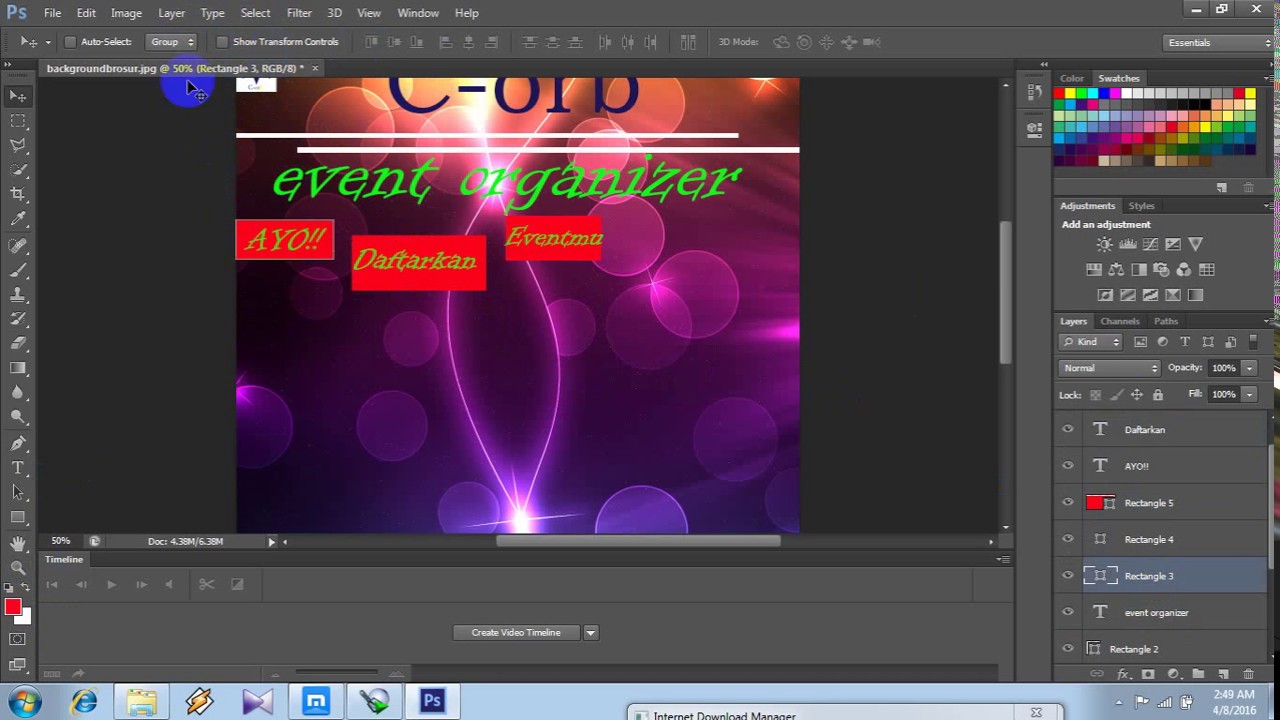The height and width of the screenshot is (720, 1280).
Task: Select the Eyedropper tool
Action: 18,219
